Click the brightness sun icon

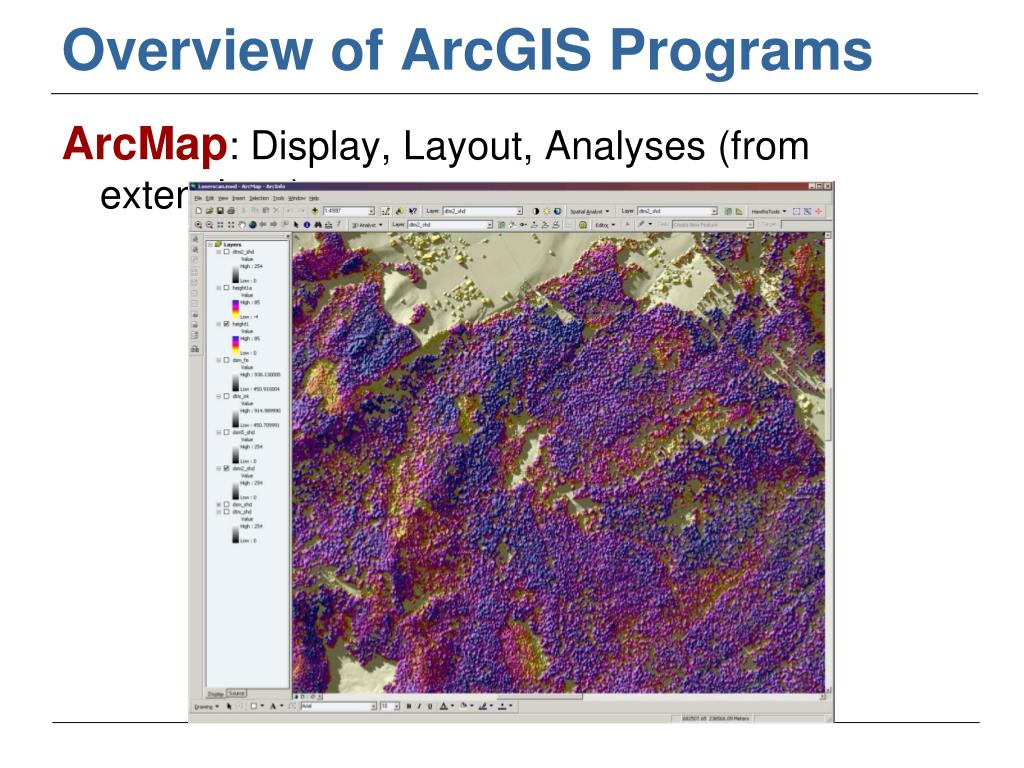[547, 211]
